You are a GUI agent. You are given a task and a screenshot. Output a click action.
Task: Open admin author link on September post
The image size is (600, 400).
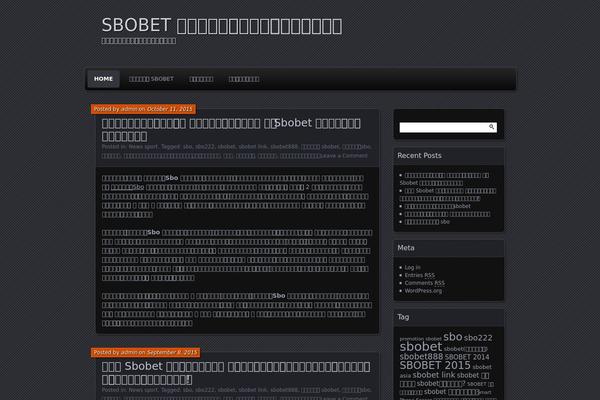[x=129, y=353]
